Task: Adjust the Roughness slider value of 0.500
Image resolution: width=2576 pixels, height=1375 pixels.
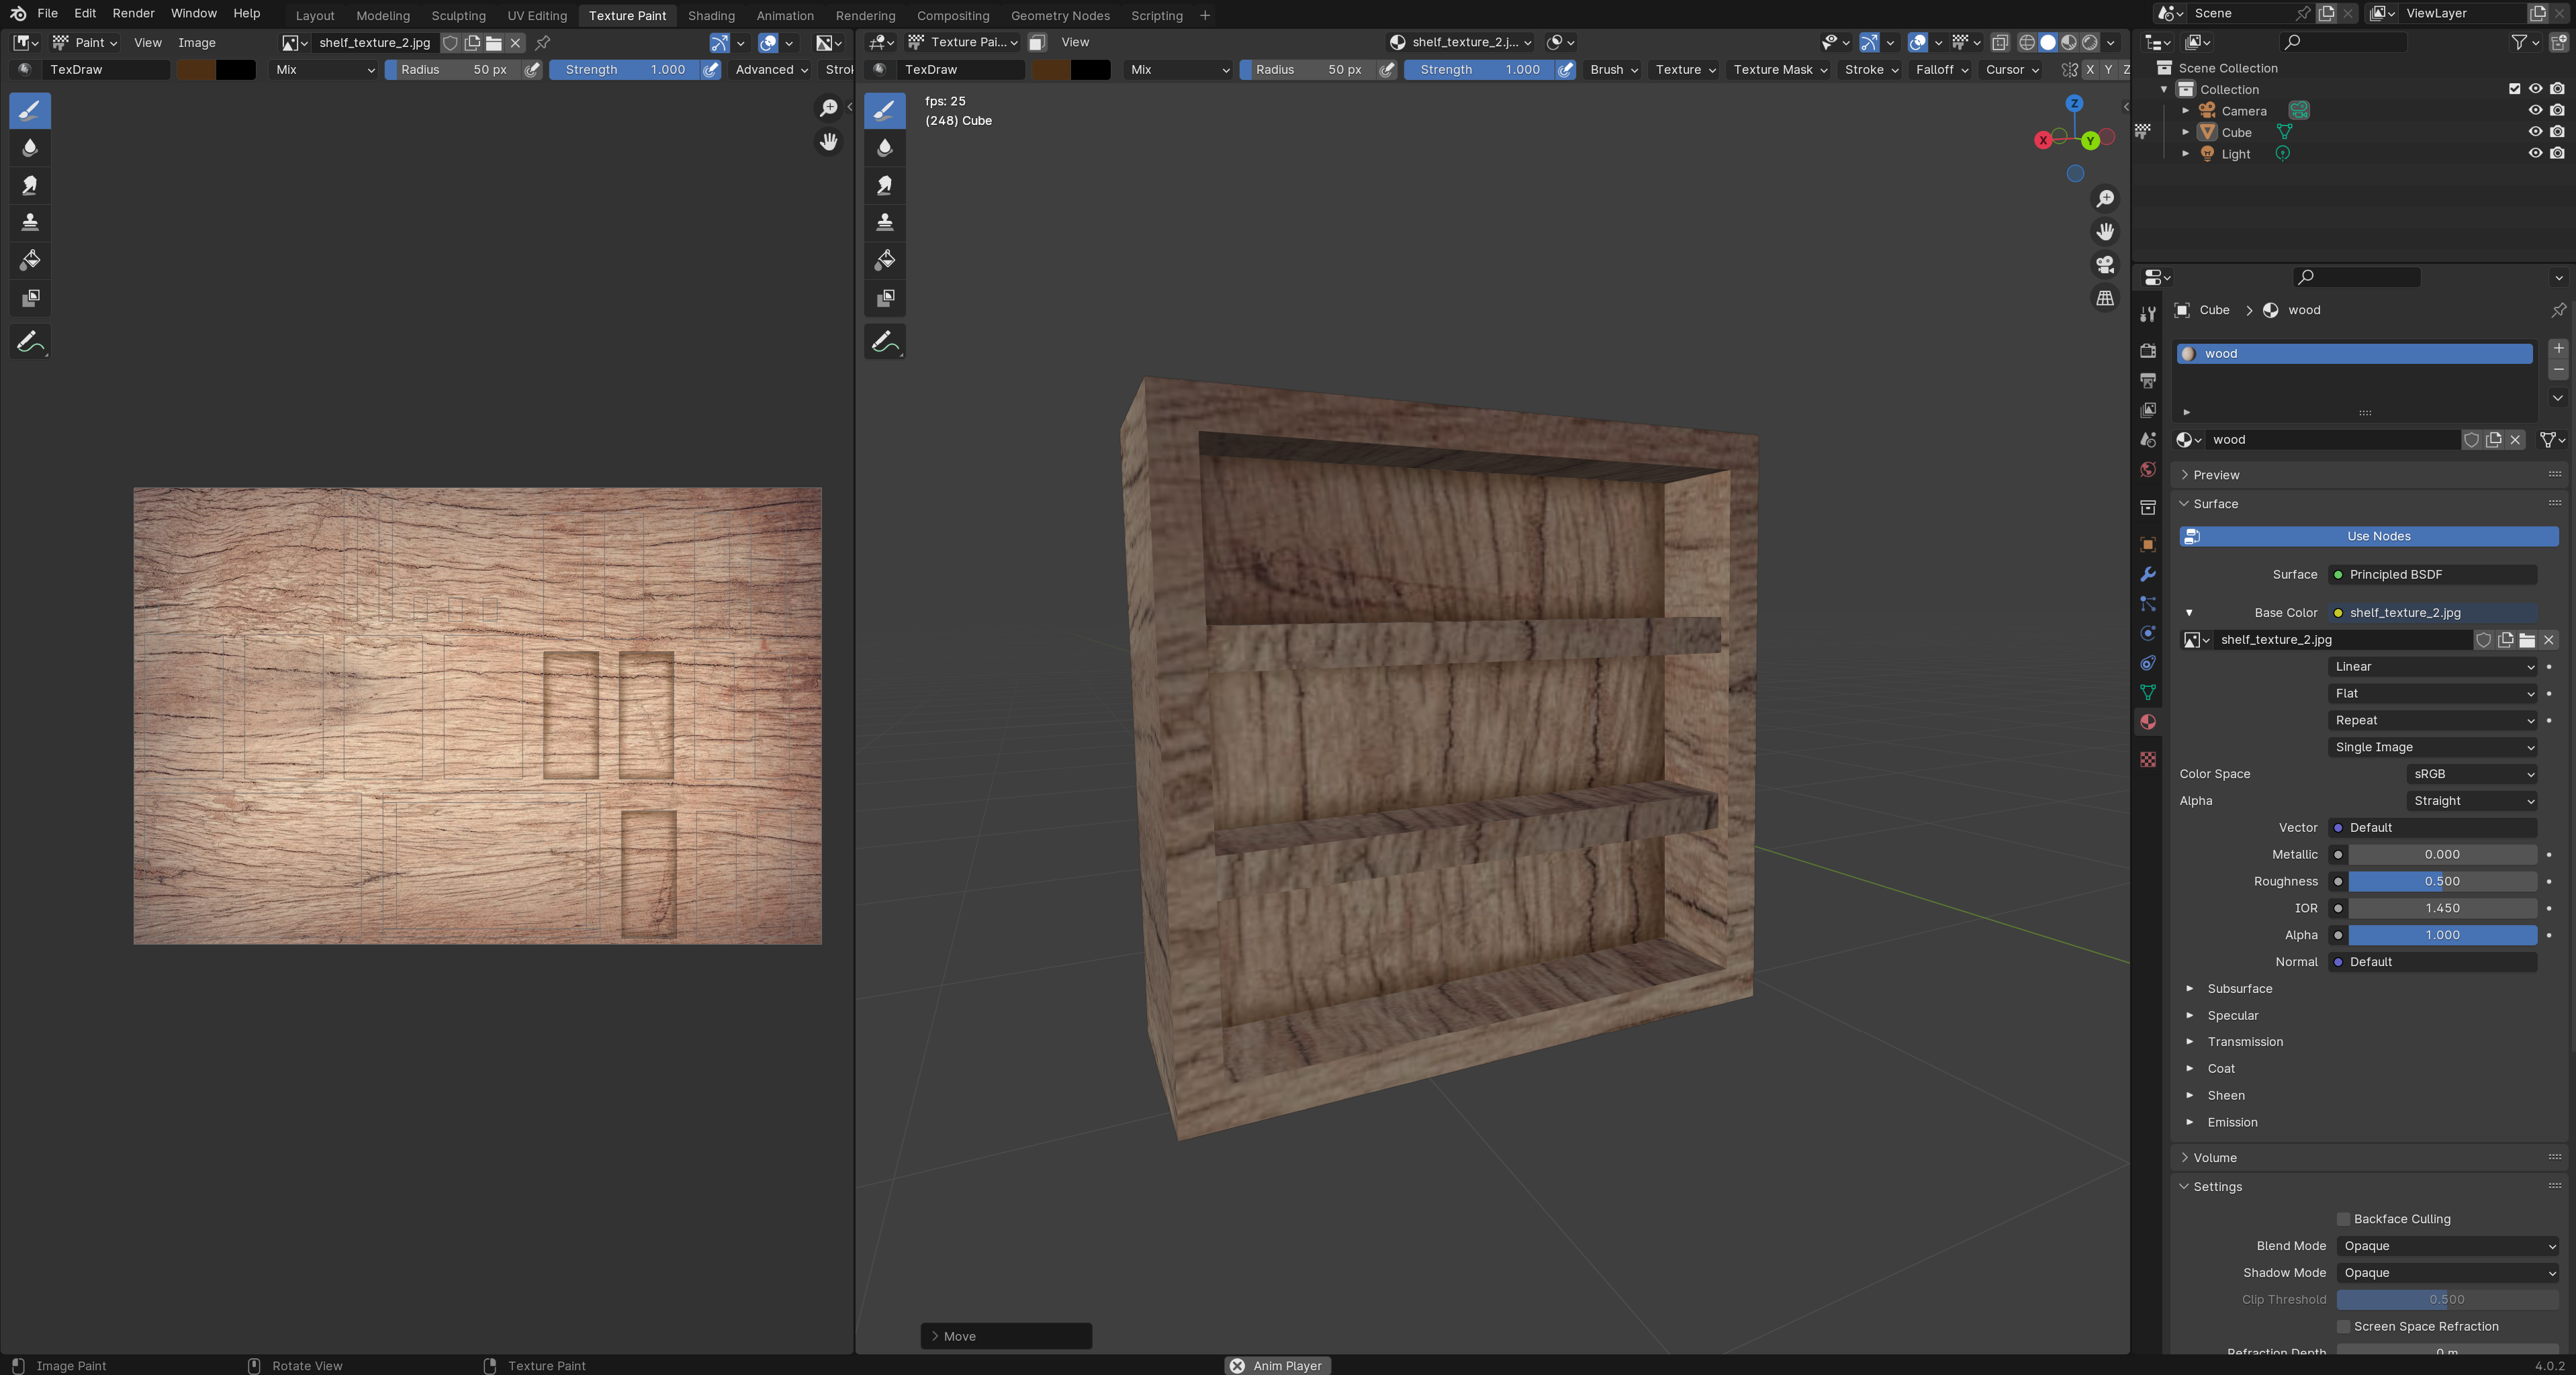Action: 2442,881
